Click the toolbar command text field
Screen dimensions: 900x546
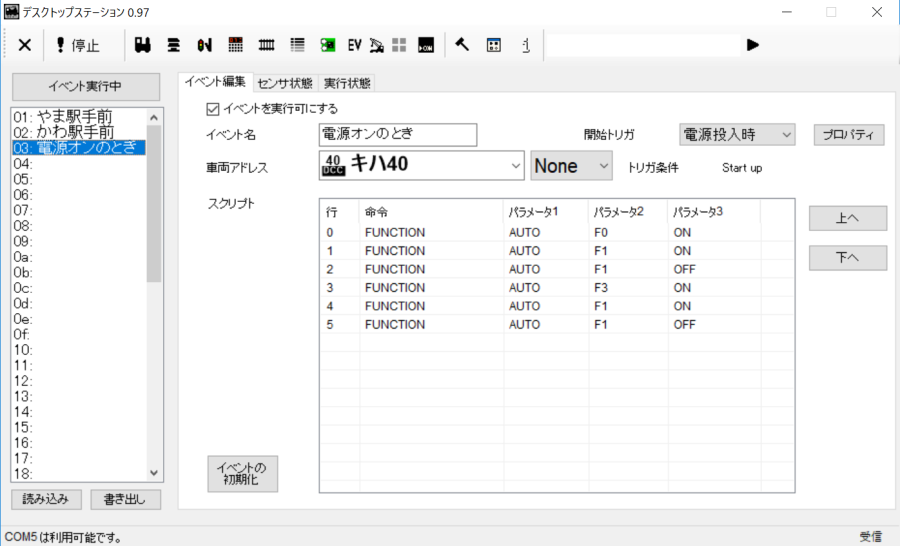643,45
